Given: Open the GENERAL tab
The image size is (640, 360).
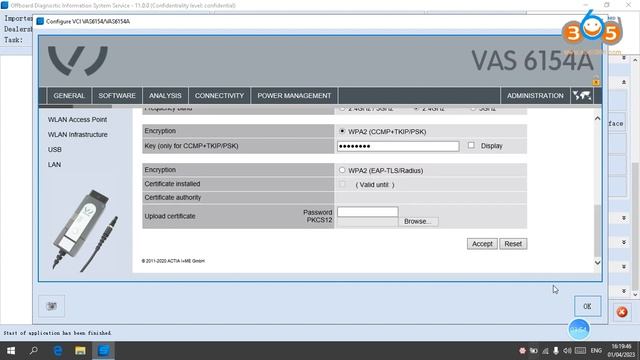Looking at the screenshot, I should tap(69, 96).
